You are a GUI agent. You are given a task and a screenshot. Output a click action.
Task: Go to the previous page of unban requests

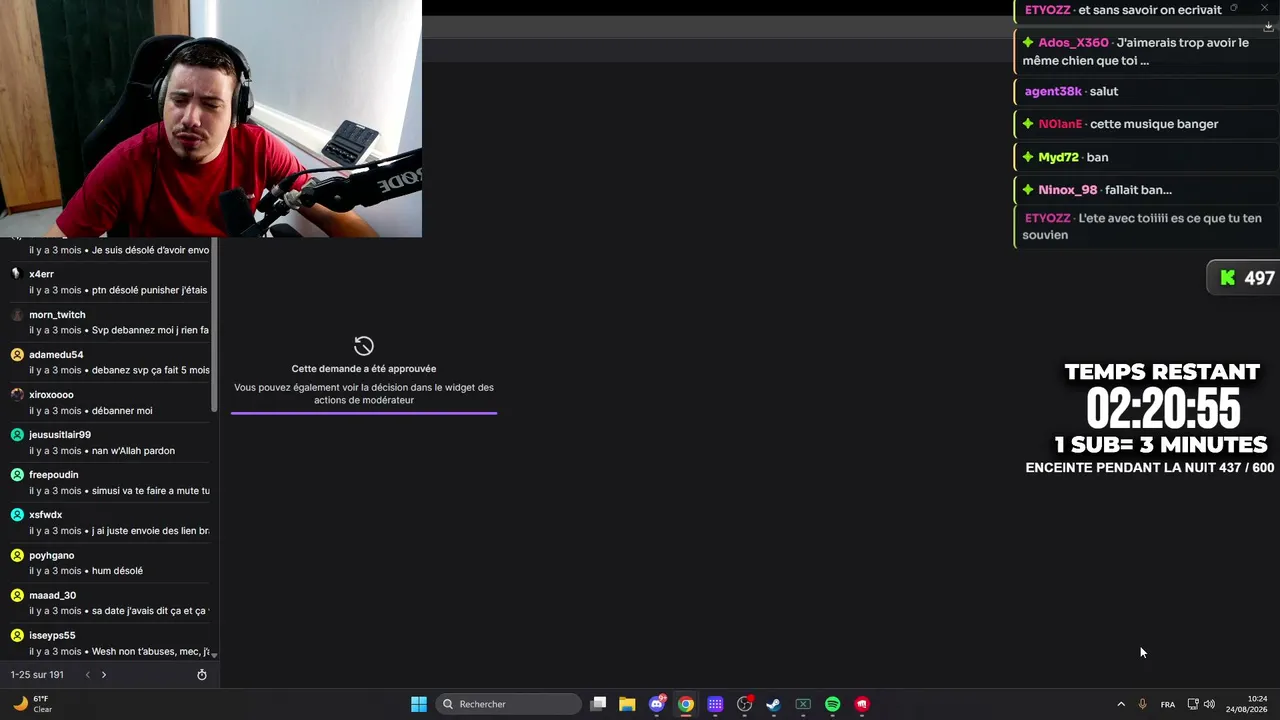click(87, 675)
